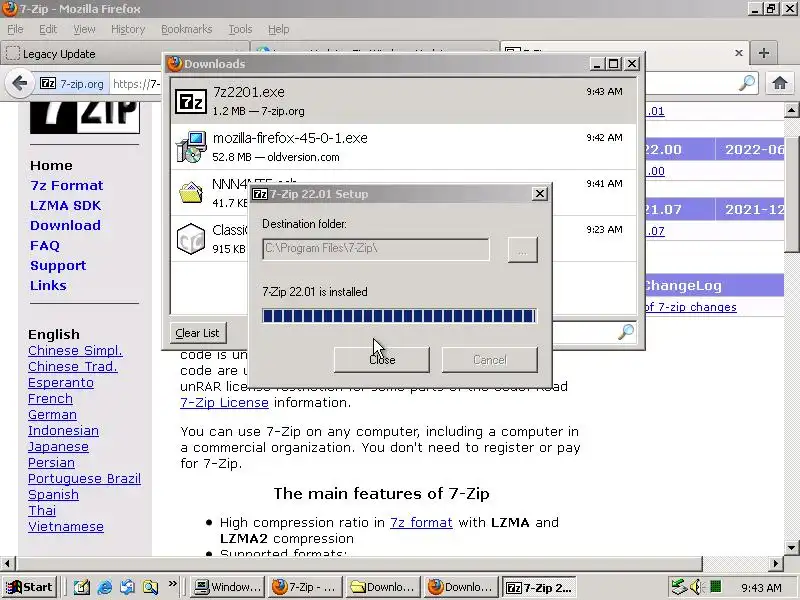The image size is (800, 600).
Task: Switch language to German
Action: pyautogui.click(x=52, y=415)
